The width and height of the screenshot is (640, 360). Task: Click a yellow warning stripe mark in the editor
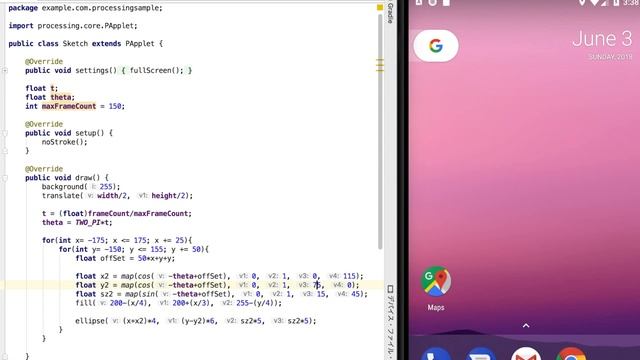pyautogui.click(x=380, y=65)
